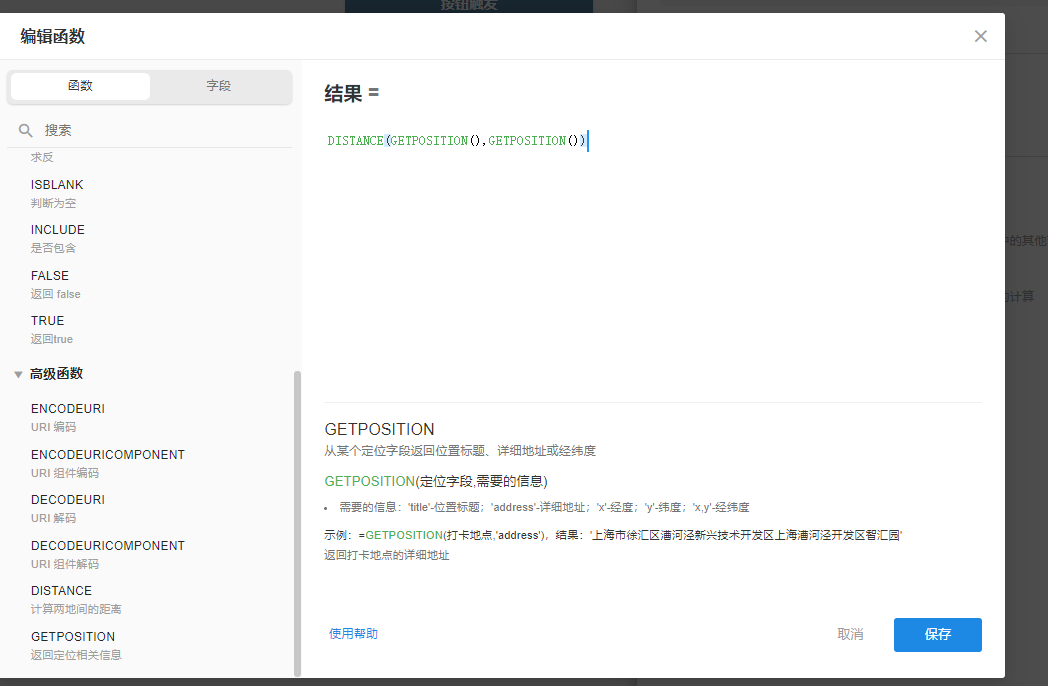
Task: Pick the DECODEURICOMPONENT function
Action: coord(107,546)
